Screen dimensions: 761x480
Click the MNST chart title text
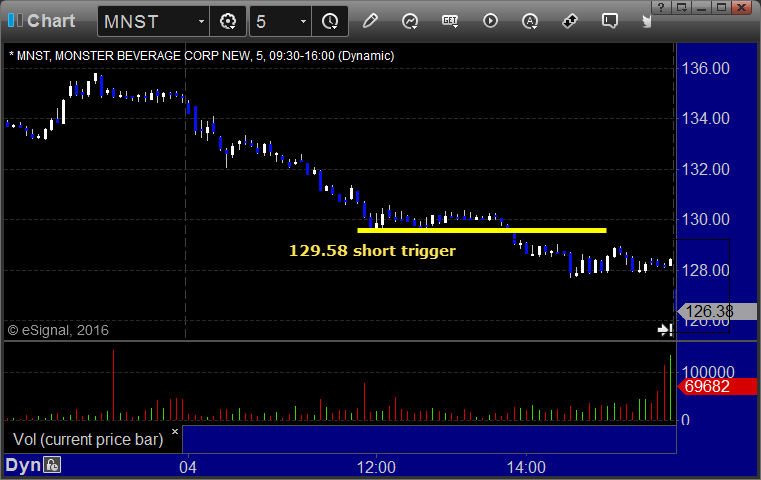click(201, 56)
